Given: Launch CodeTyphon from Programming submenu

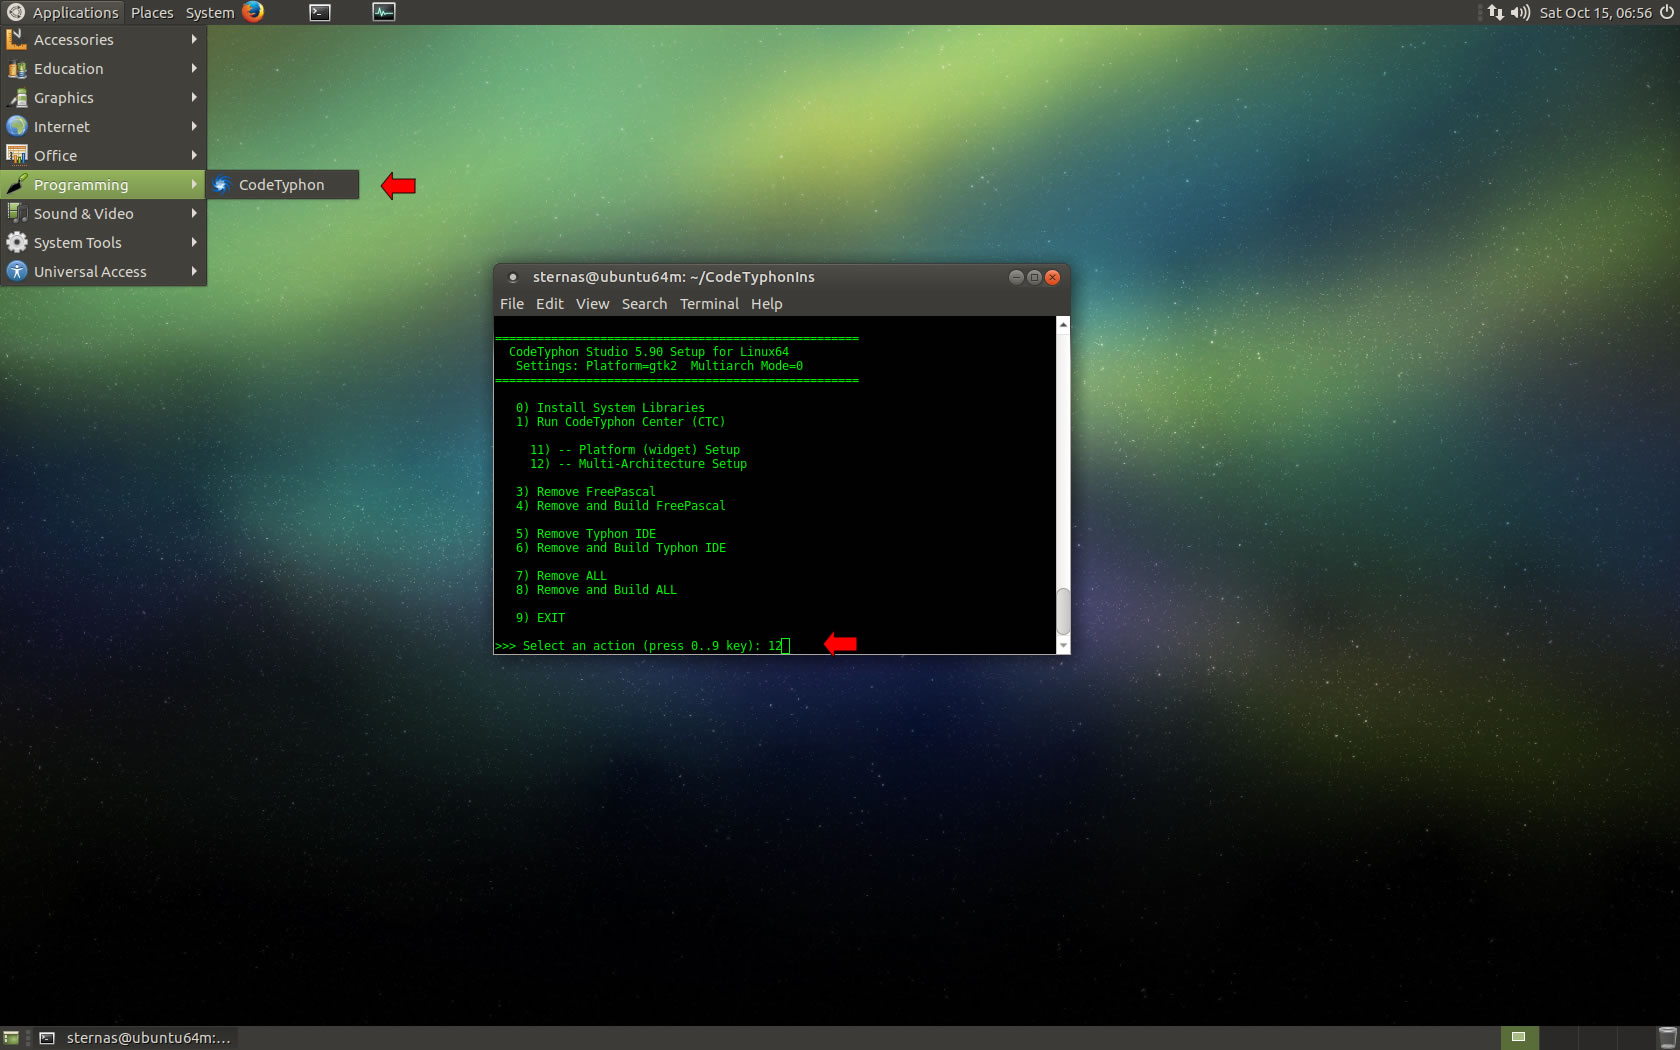Looking at the screenshot, I should coord(282,184).
